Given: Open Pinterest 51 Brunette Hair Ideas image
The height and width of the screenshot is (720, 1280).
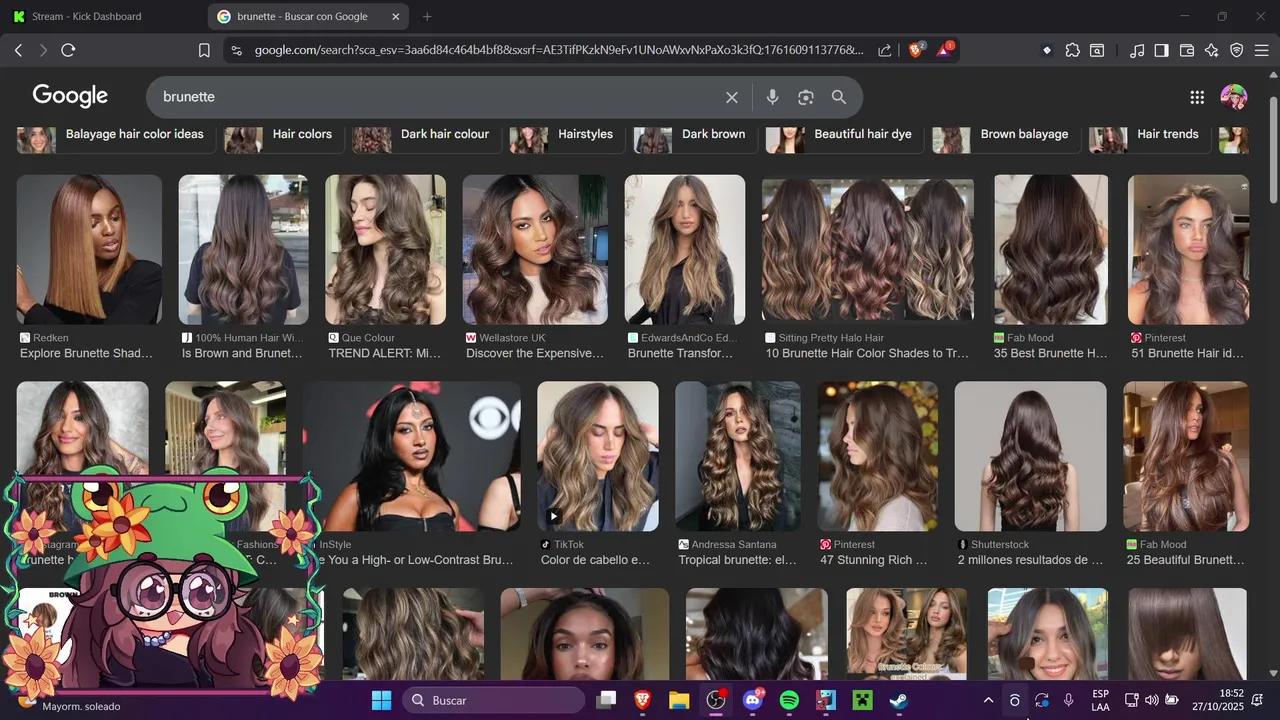Looking at the screenshot, I should (1188, 249).
